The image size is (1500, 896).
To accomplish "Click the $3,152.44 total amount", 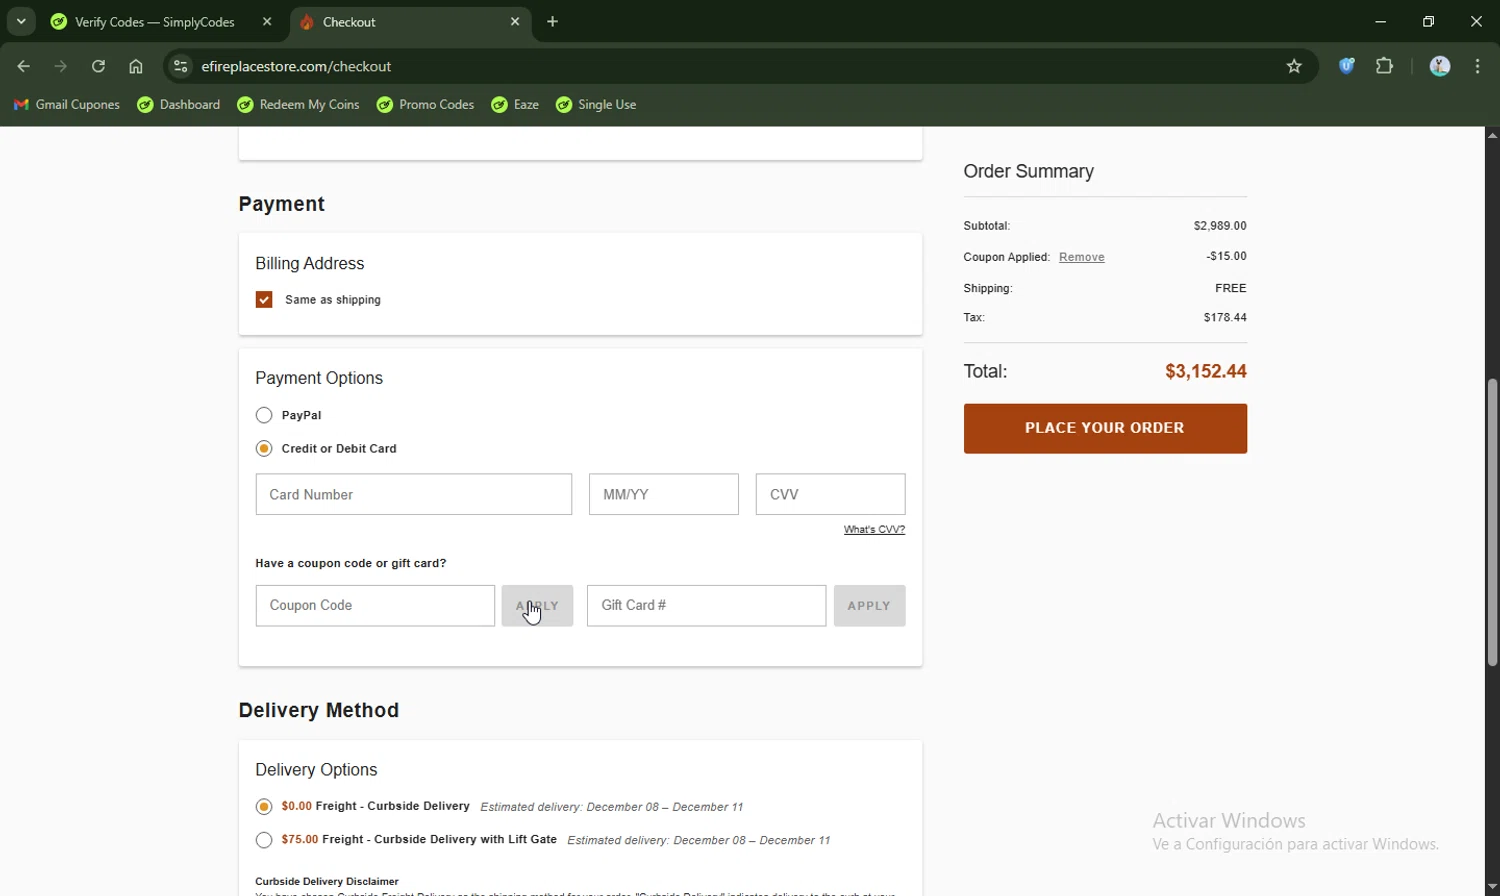I will 1205,371.
